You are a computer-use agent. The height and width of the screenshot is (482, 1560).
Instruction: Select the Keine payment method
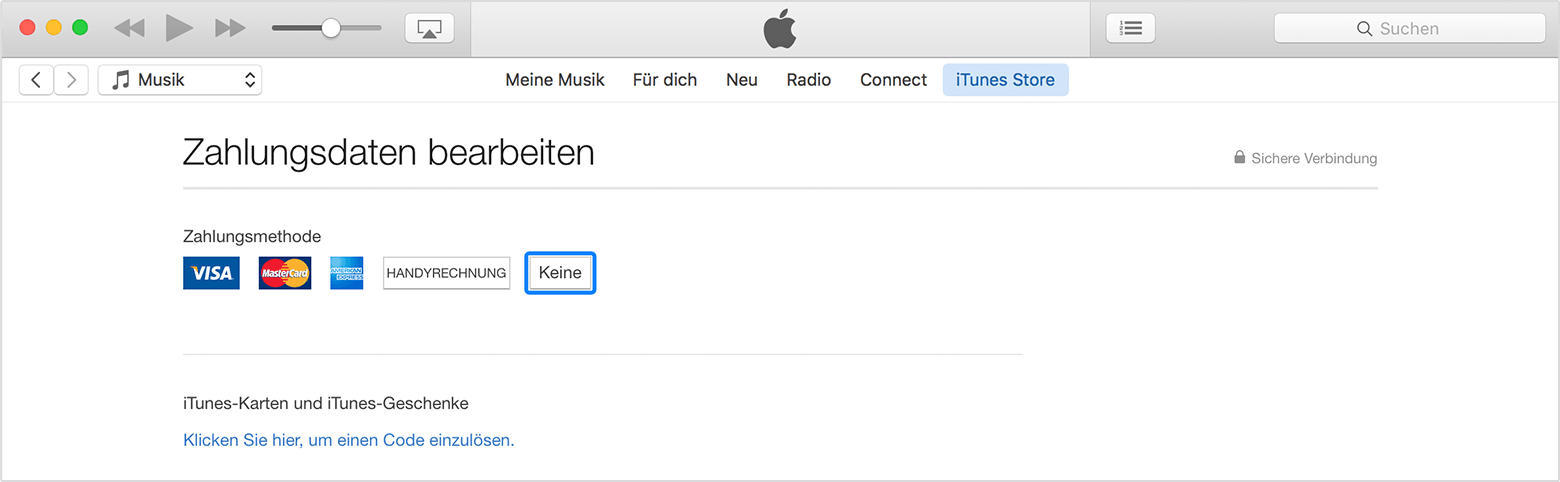tap(560, 273)
